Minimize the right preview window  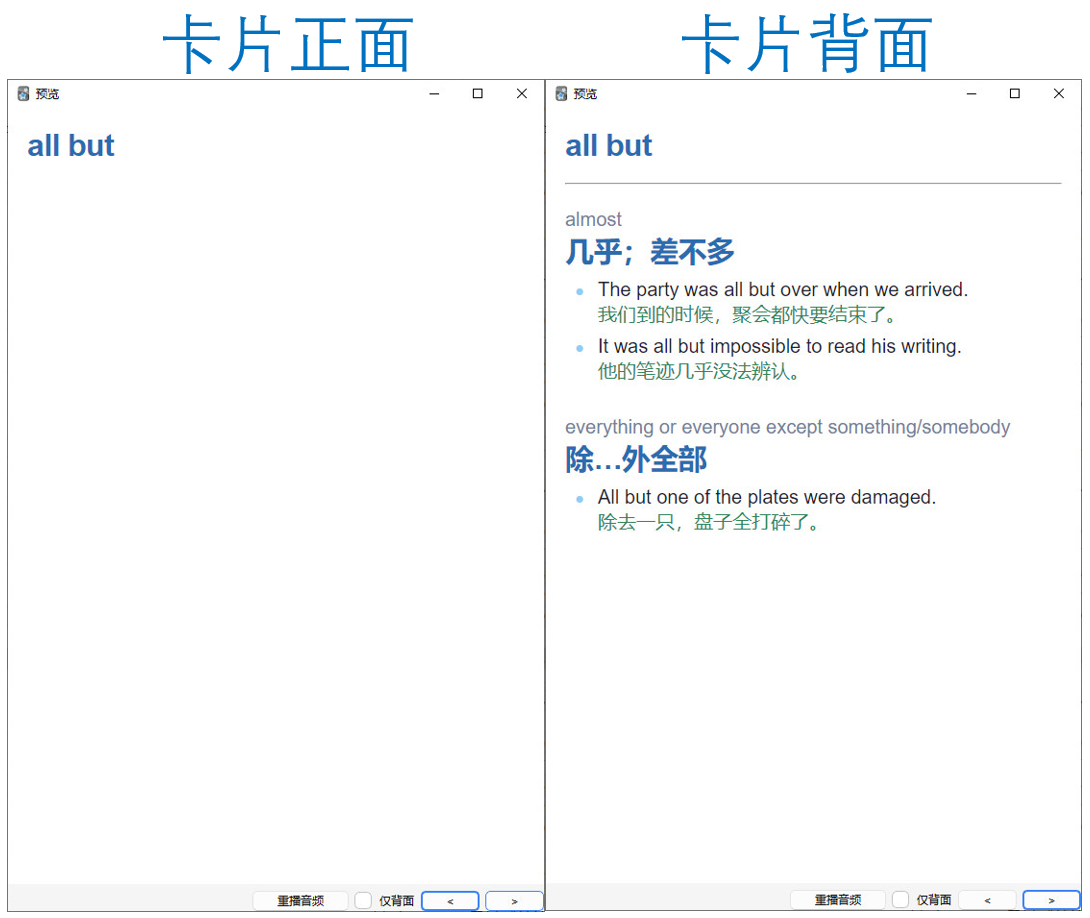point(972,94)
